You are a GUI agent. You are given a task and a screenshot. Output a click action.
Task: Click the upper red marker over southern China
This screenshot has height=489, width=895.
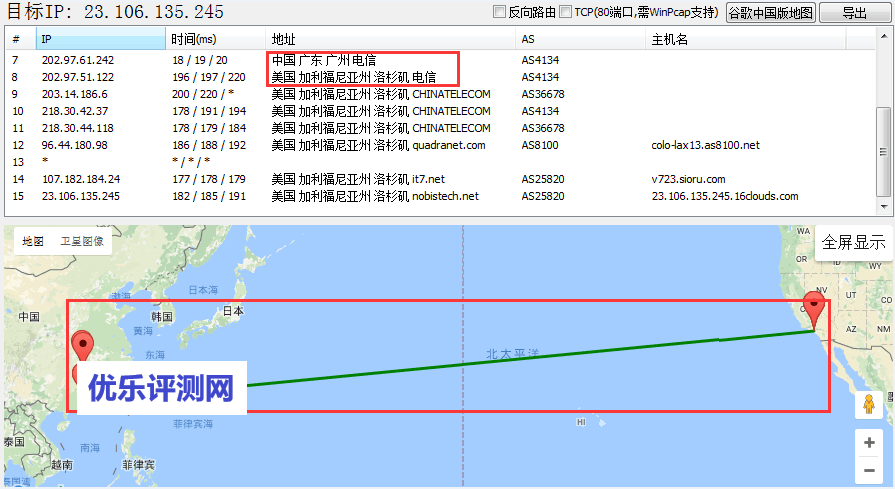(x=84, y=345)
